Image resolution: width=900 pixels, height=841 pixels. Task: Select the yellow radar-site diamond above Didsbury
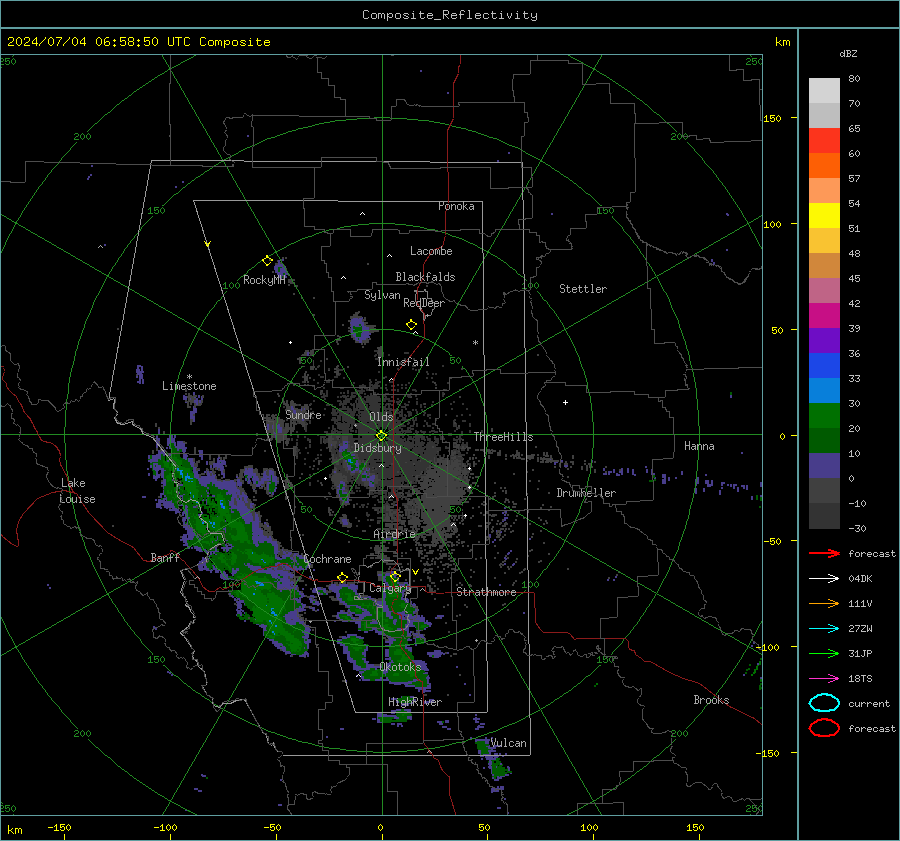[381, 436]
